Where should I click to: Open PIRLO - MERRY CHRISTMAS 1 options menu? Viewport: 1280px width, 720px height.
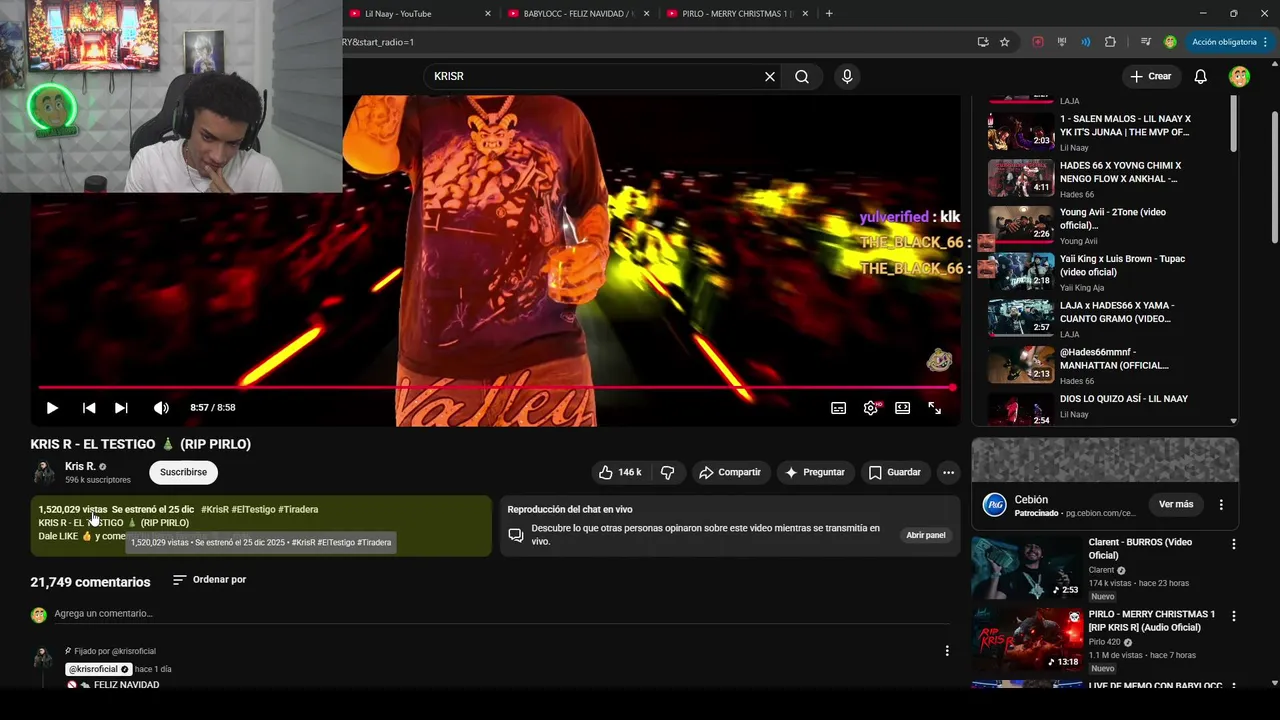coord(1233,616)
